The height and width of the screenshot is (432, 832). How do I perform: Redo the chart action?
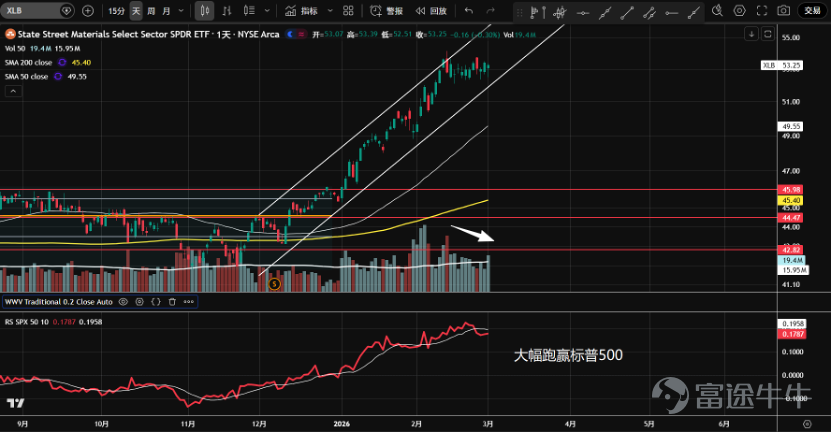491,11
